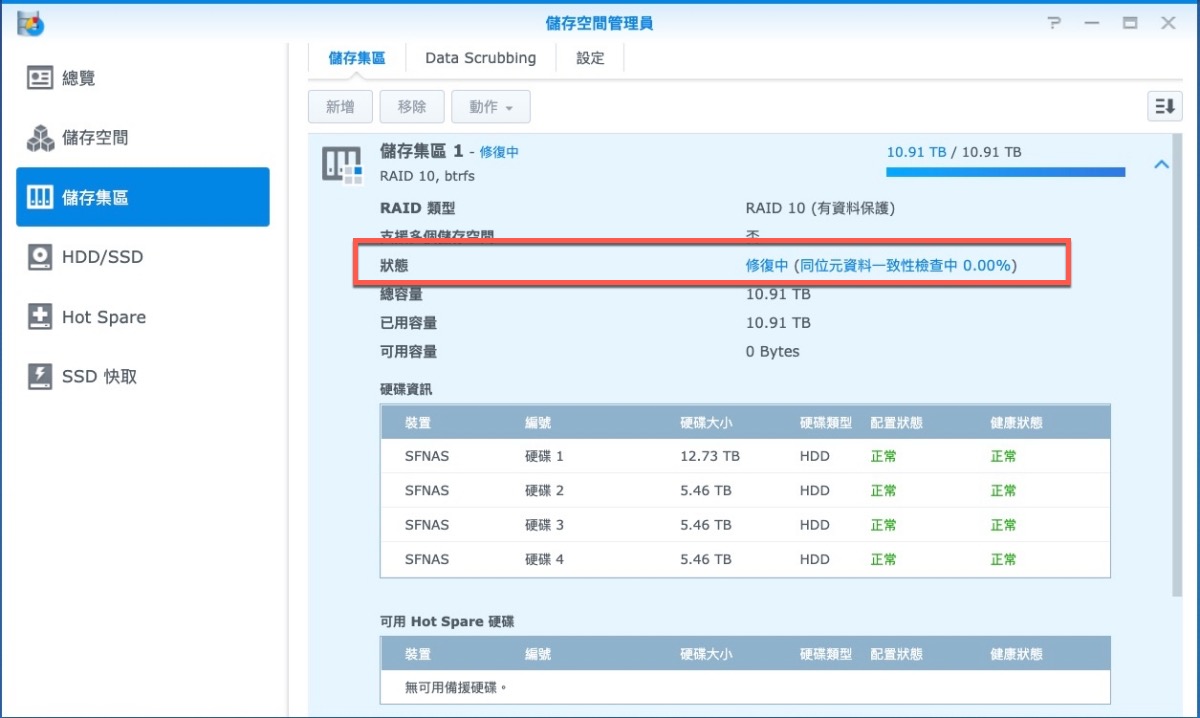
Task: Open the 動作 action dropdown
Action: tap(490, 107)
